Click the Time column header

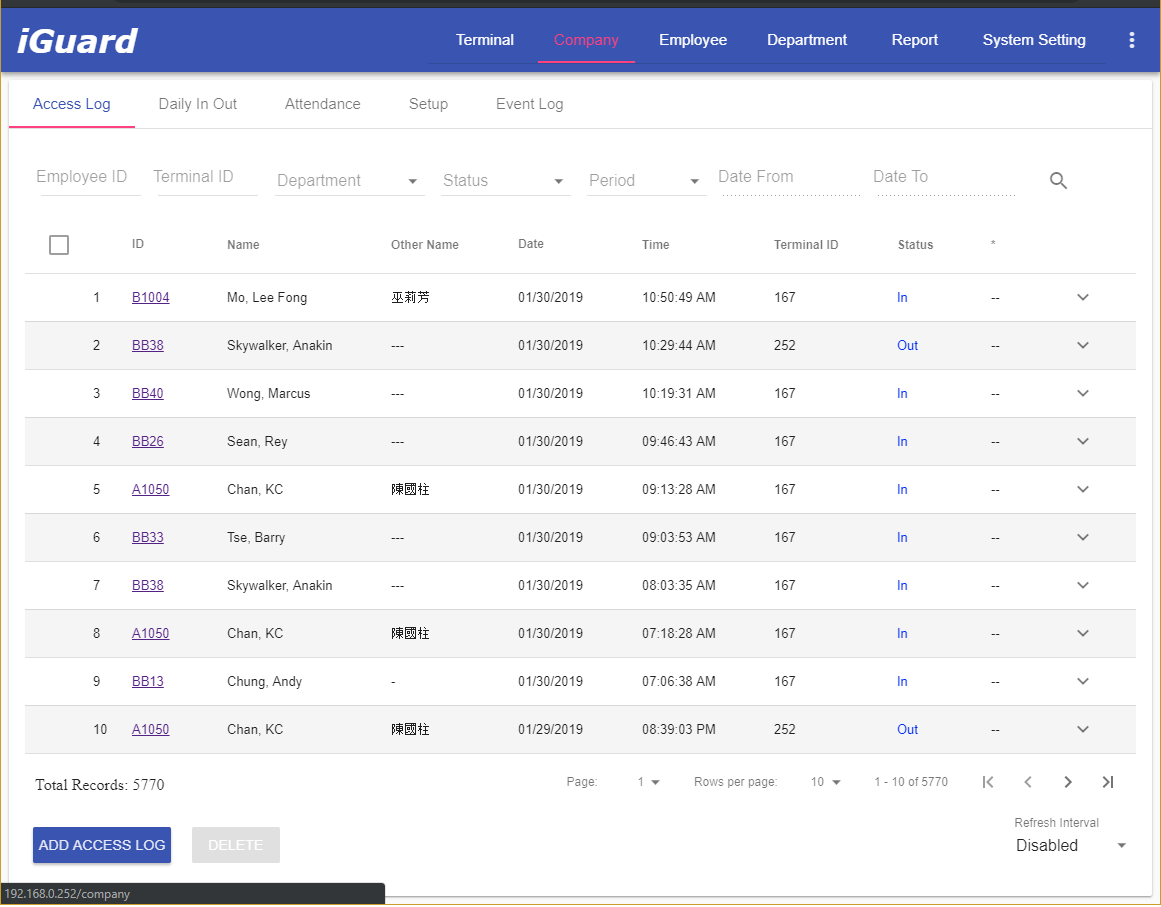(x=655, y=245)
